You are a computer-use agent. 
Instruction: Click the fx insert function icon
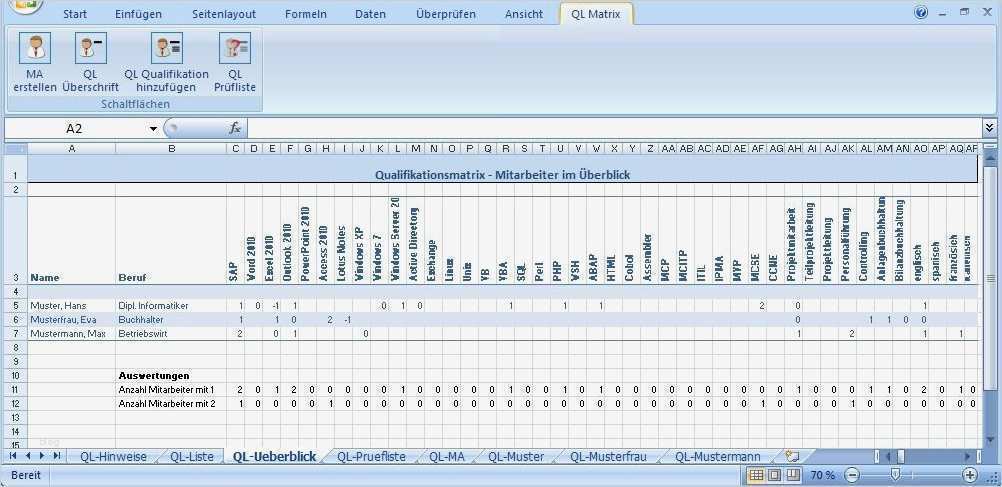[235, 128]
